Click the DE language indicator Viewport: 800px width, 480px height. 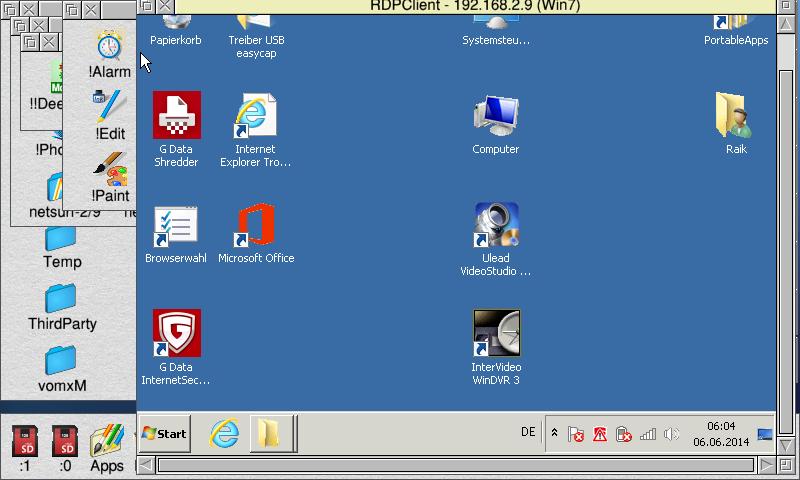[528, 432]
